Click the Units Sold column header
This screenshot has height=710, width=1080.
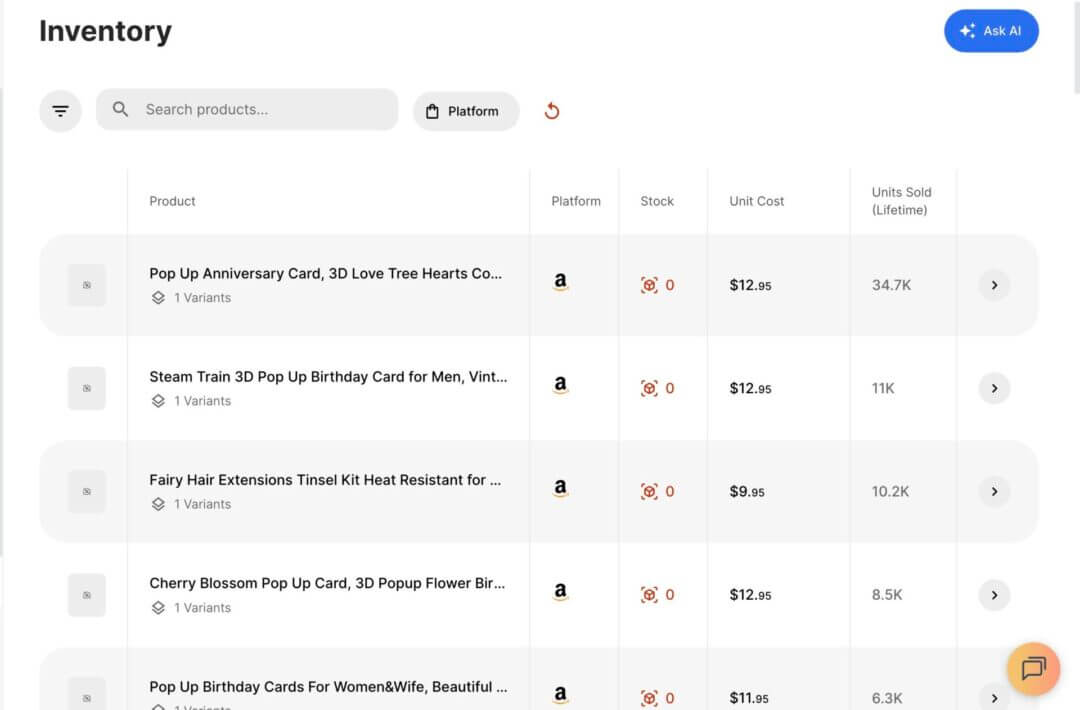(903, 201)
